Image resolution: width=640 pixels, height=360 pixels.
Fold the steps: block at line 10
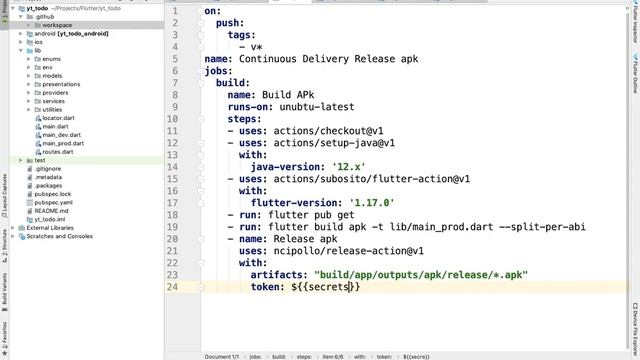point(200,119)
